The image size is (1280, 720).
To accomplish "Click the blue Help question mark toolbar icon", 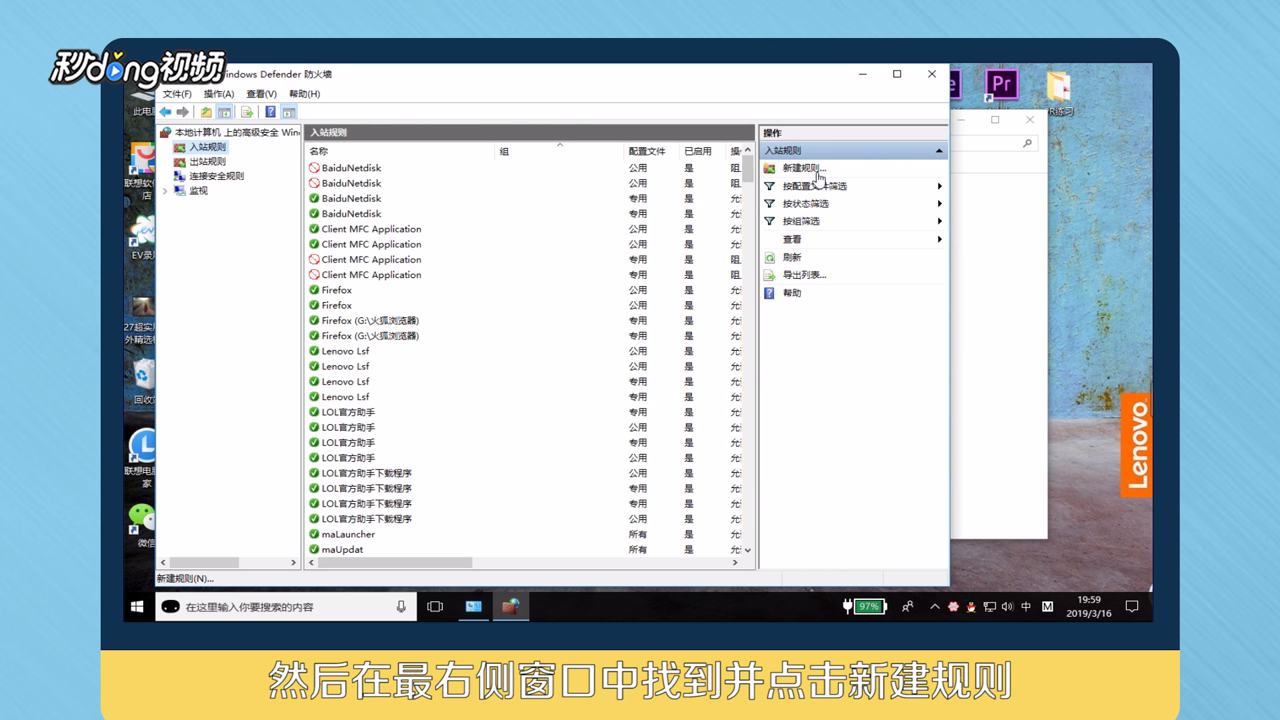I will (270, 112).
